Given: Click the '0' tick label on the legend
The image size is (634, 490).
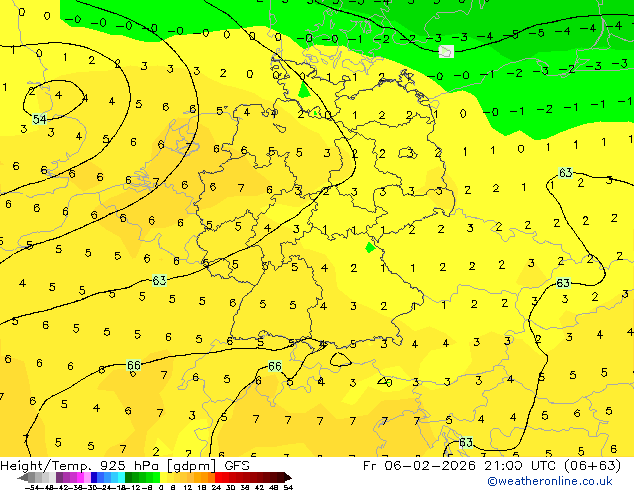Looking at the screenshot, I should point(161,487).
